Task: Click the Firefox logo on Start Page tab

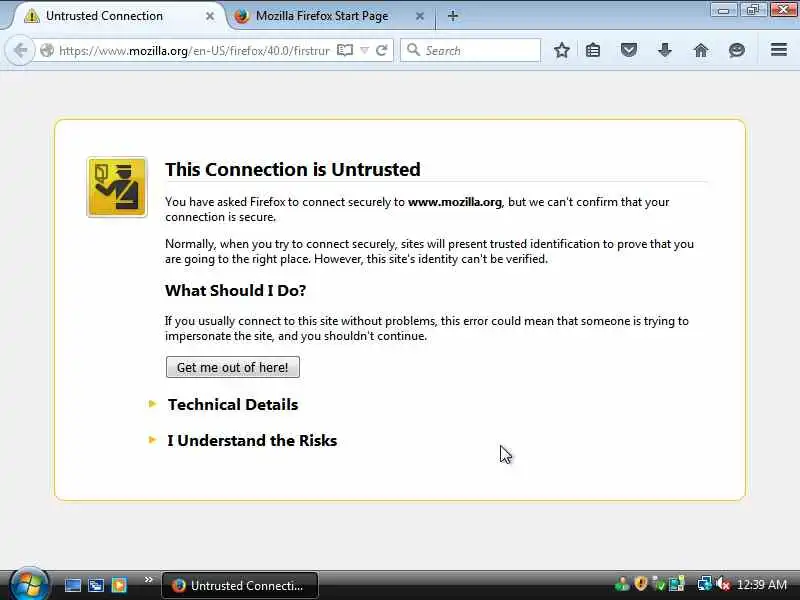Action: point(242,16)
